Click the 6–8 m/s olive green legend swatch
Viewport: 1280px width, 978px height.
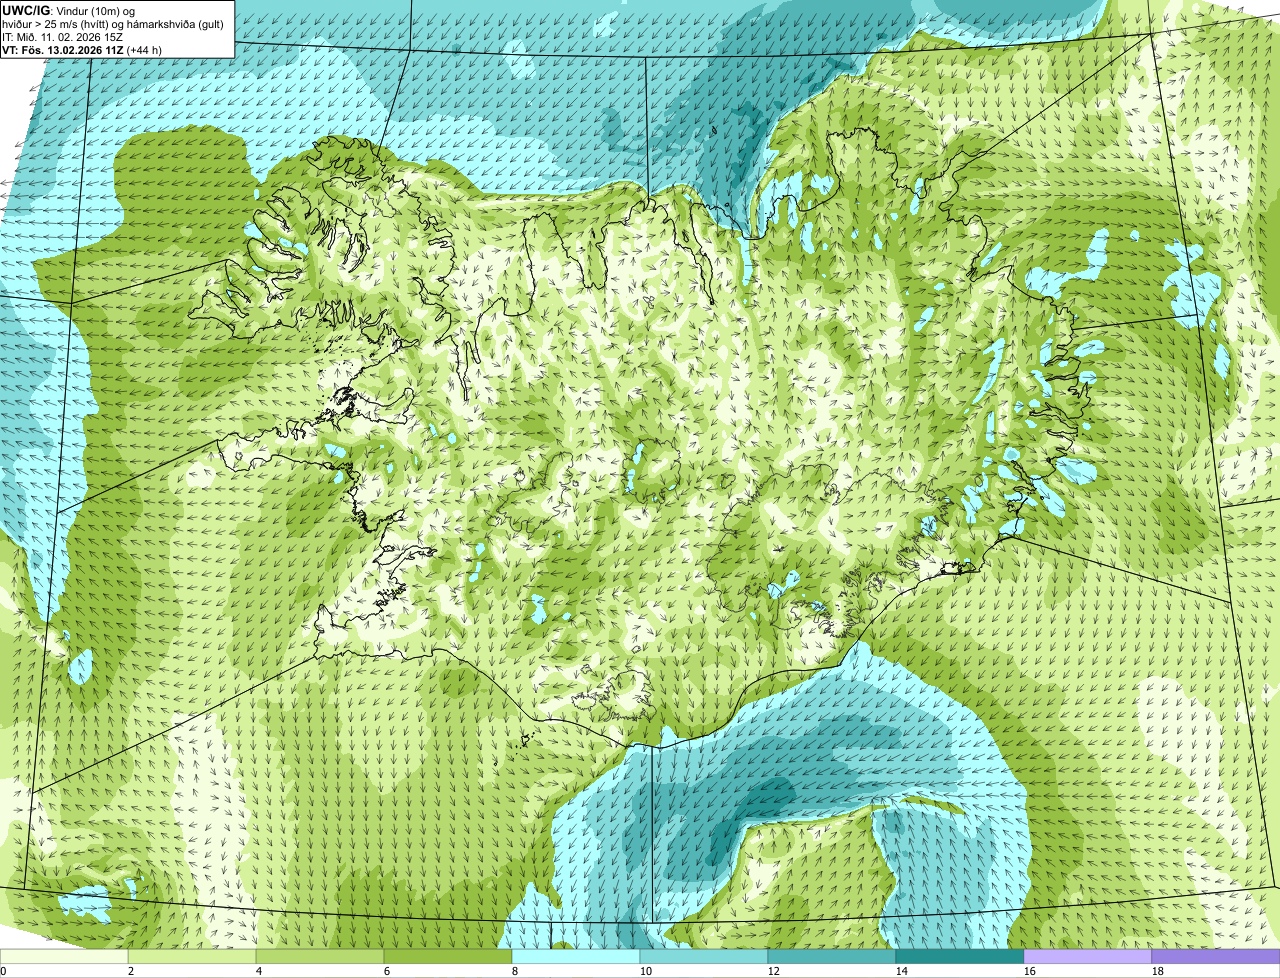(x=448, y=956)
